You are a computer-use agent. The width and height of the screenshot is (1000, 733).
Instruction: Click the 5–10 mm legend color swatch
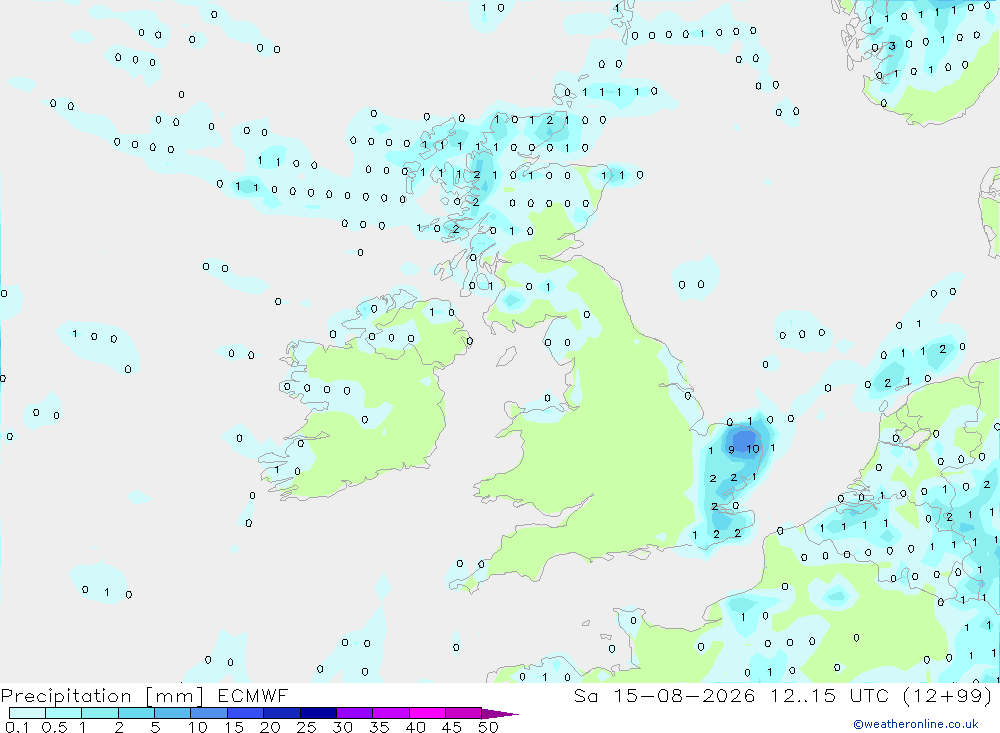tap(173, 713)
